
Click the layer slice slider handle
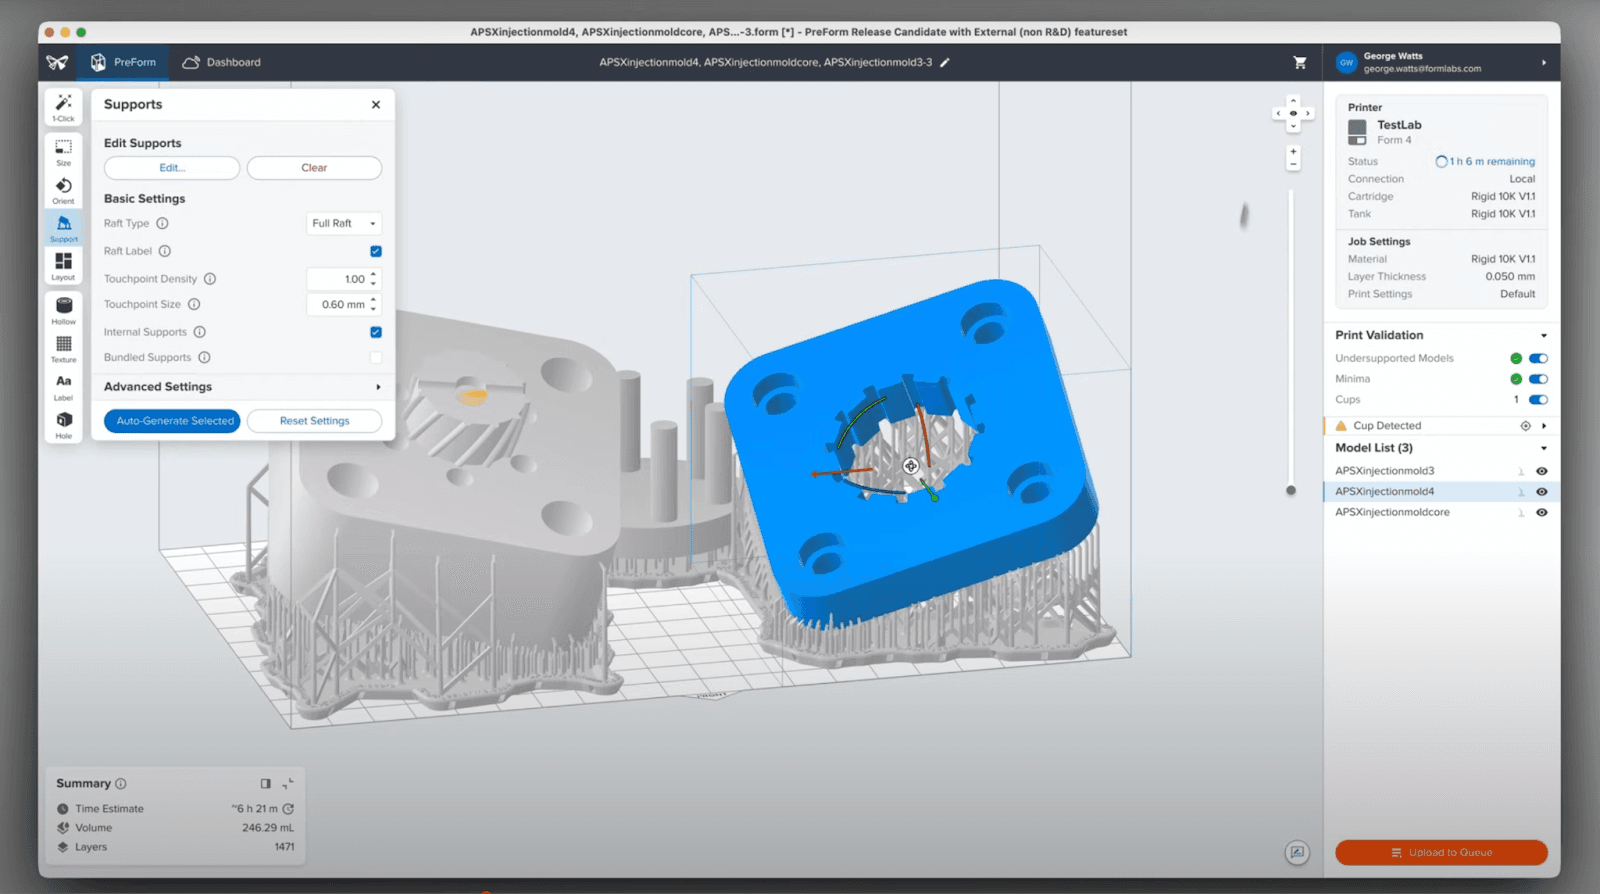click(x=1291, y=490)
